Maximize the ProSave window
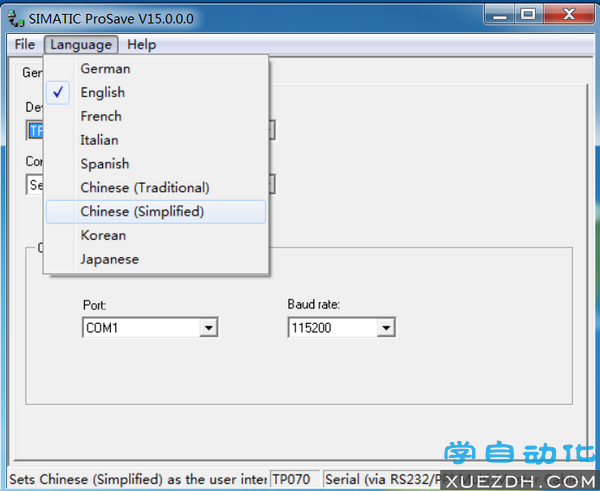The height and width of the screenshot is (491, 600). (x=528, y=15)
